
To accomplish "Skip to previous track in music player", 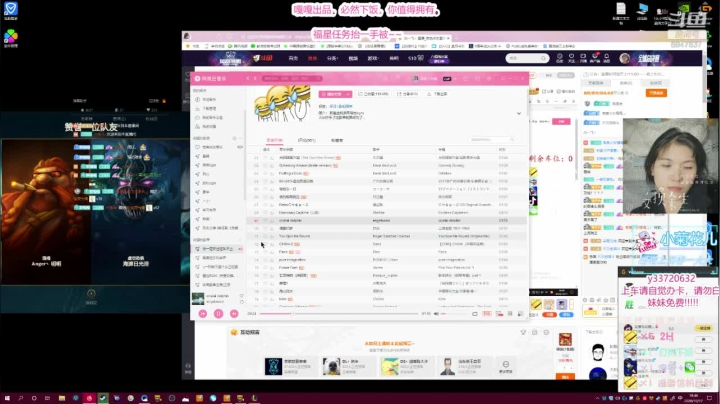I will (x=202, y=314).
